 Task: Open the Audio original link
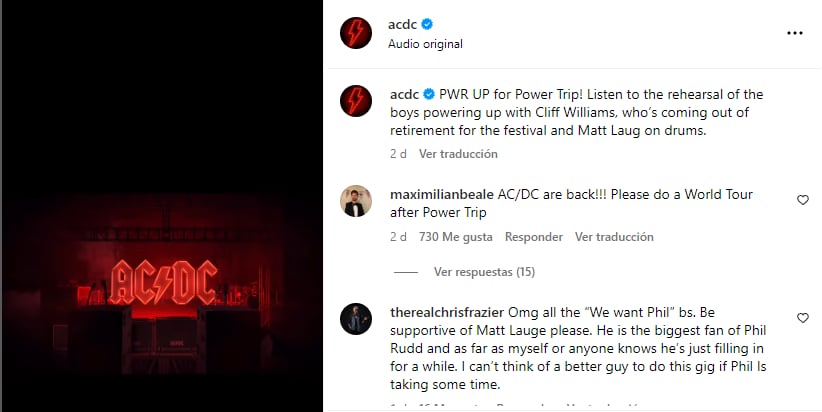[x=425, y=44]
